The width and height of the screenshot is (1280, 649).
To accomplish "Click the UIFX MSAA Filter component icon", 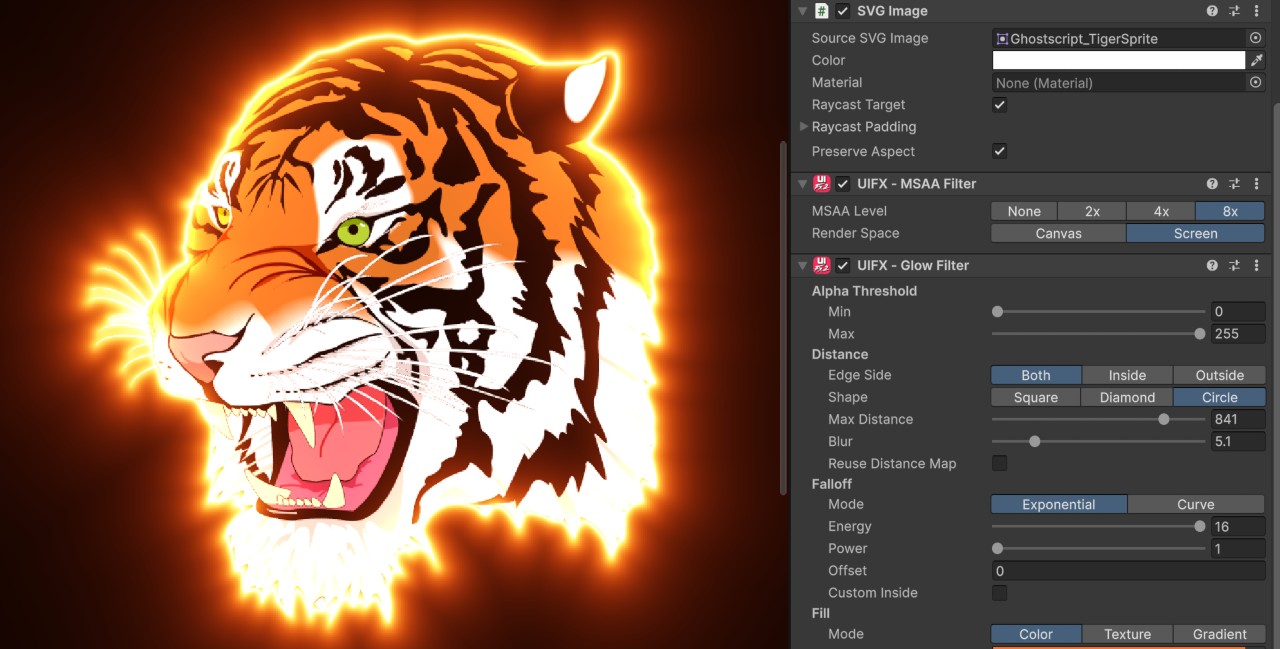I will (x=822, y=184).
